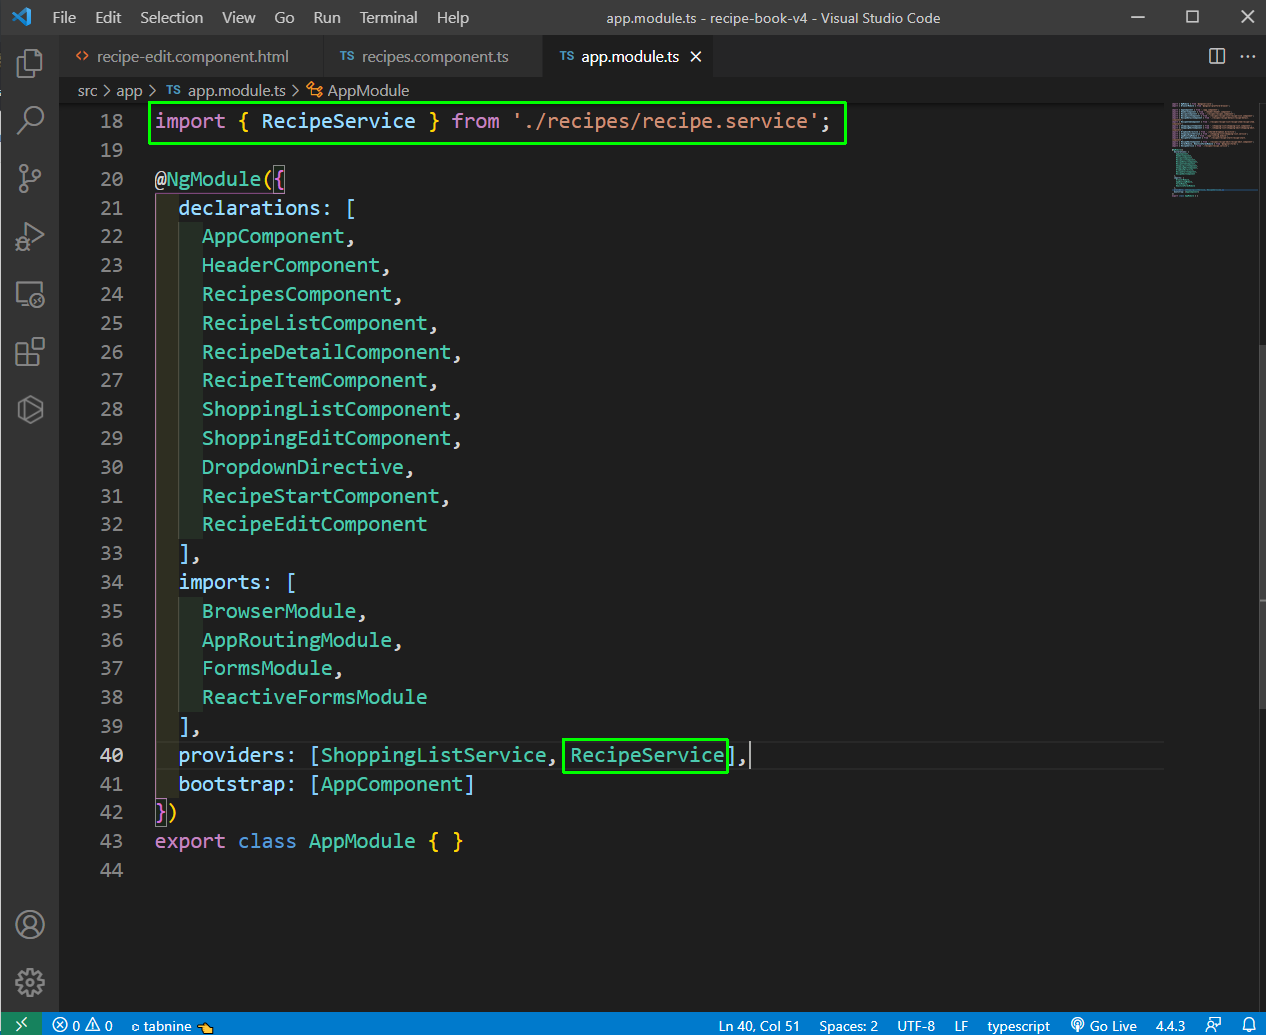
Task: Click the remote window indicator in status bar
Action: pyautogui.click(x=21, y=1025)
